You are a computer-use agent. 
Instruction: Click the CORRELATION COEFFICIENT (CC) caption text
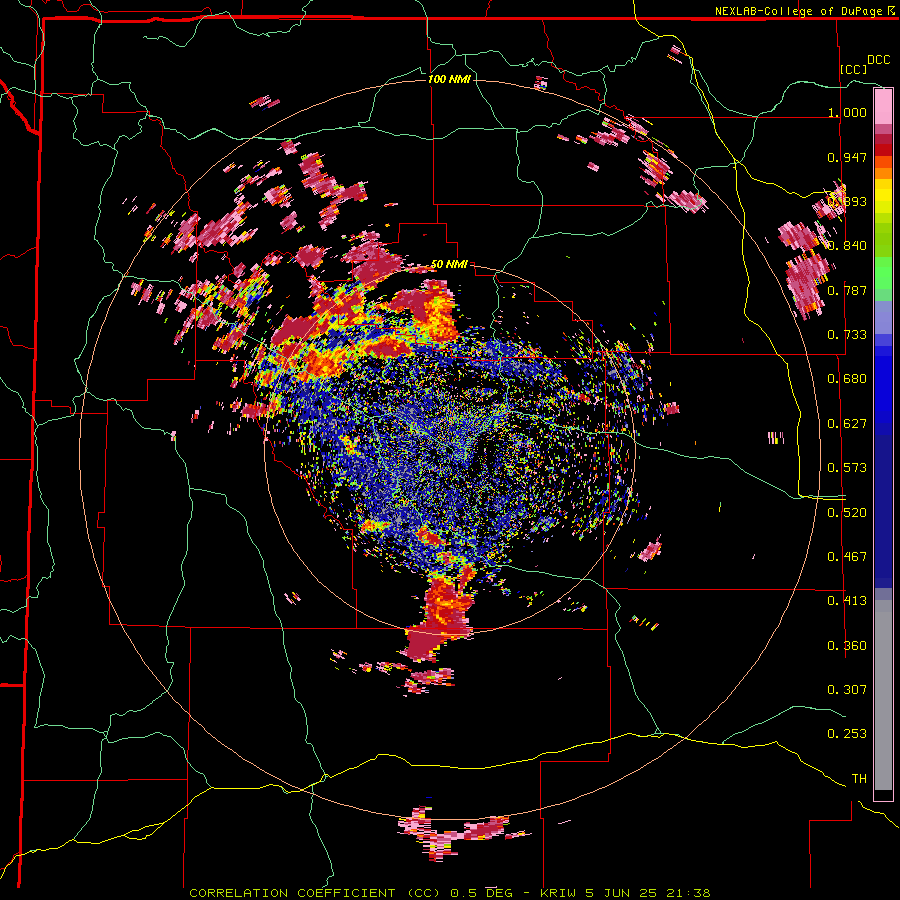coord(315,893)
